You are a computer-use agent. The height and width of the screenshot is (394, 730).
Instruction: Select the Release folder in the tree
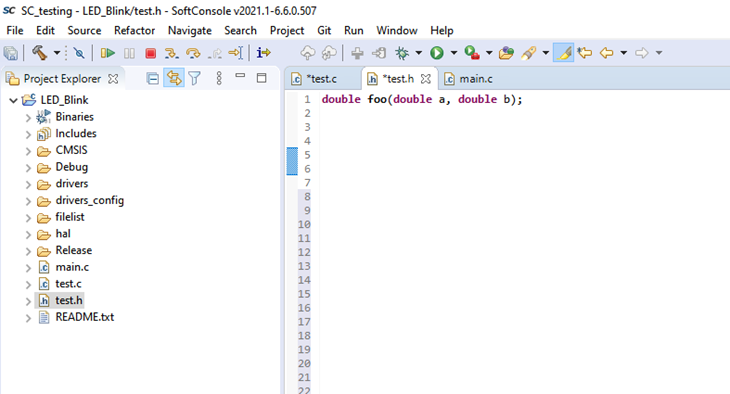pos(74,251)
